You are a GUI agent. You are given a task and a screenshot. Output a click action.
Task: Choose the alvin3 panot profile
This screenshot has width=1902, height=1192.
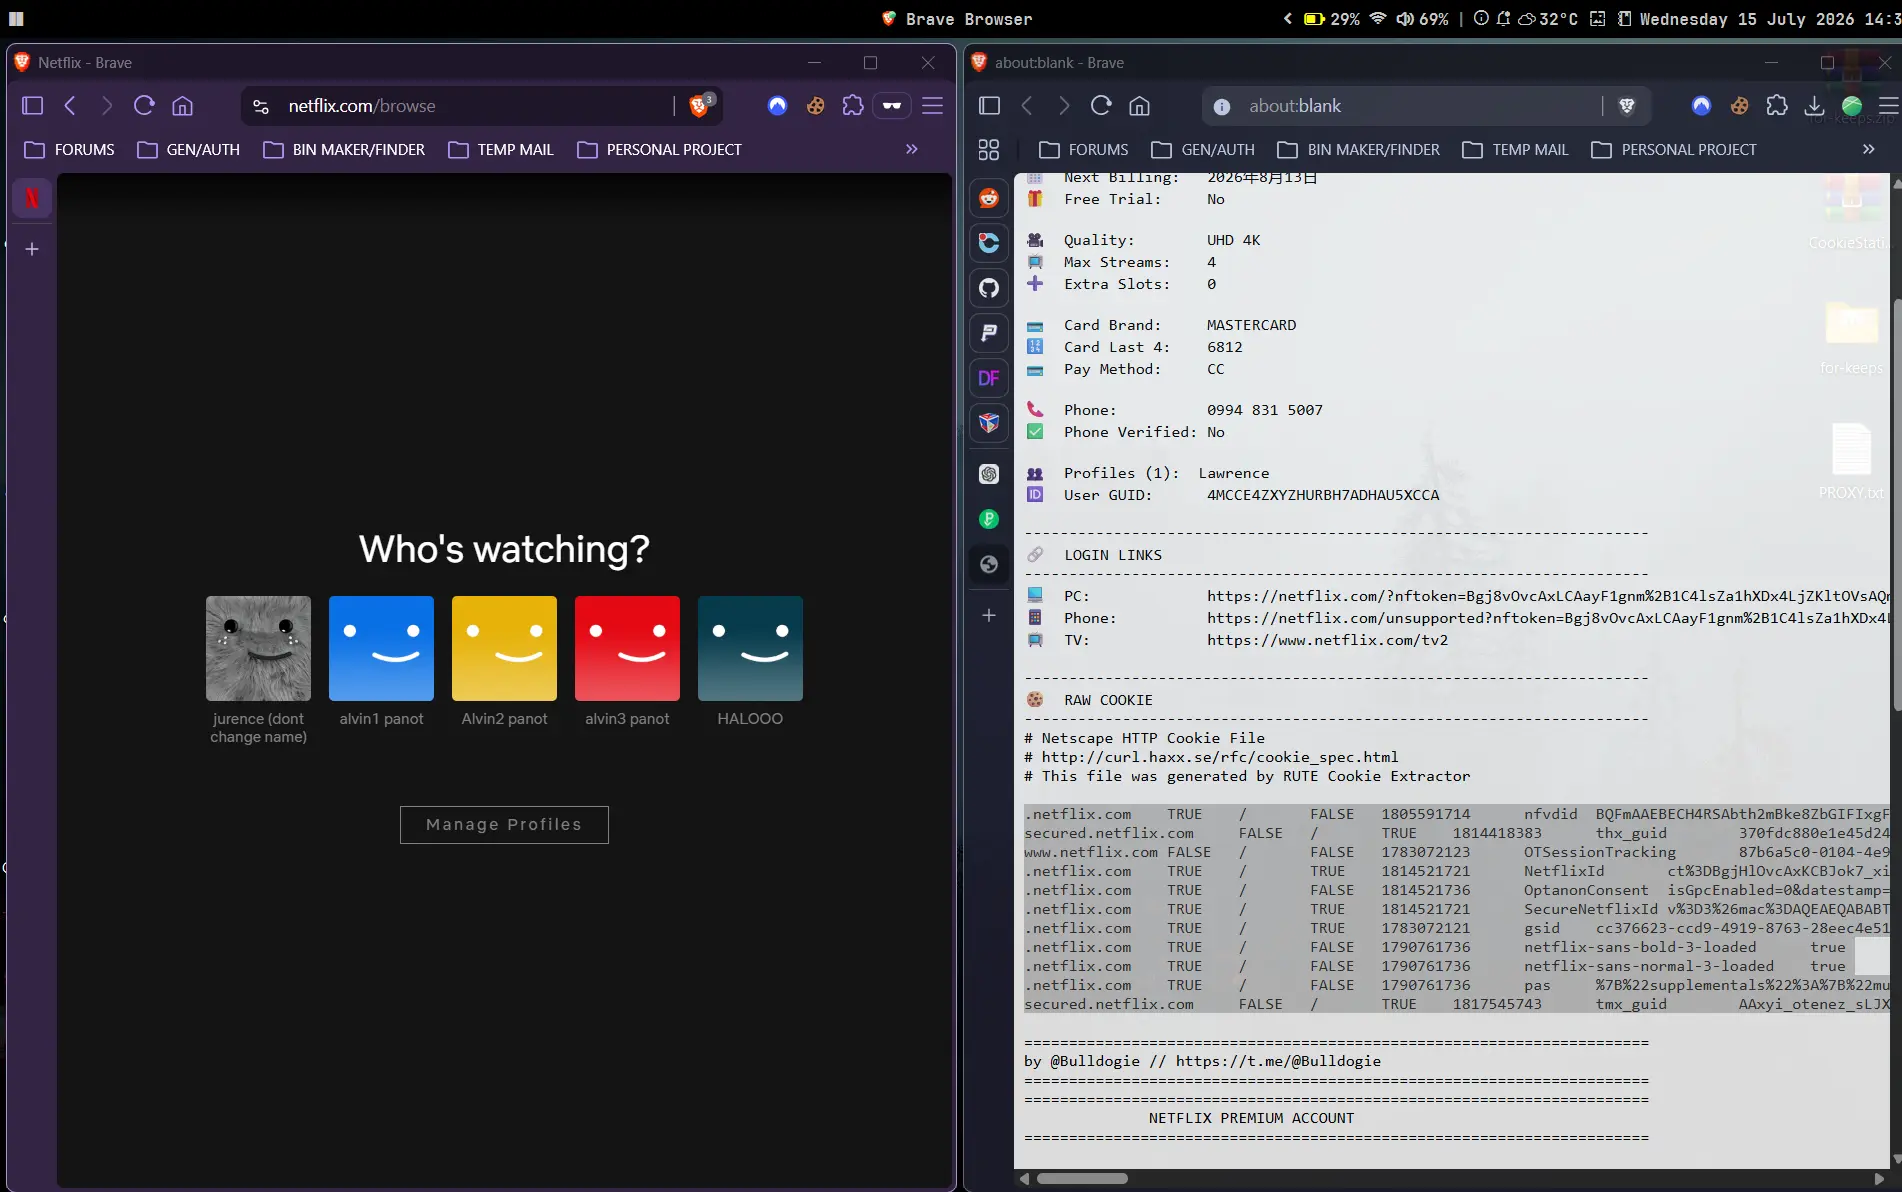click(x=627, y=648)
